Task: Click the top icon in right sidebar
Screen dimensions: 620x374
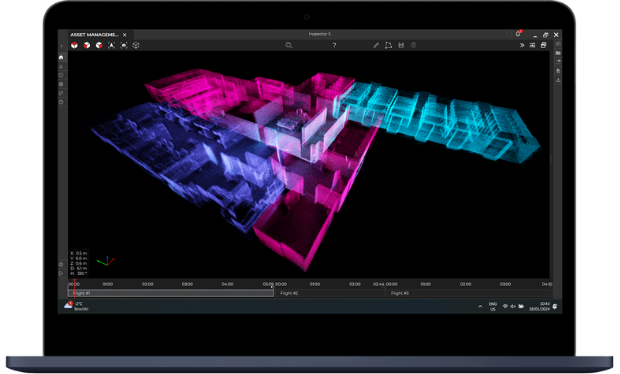Action: 558,44
